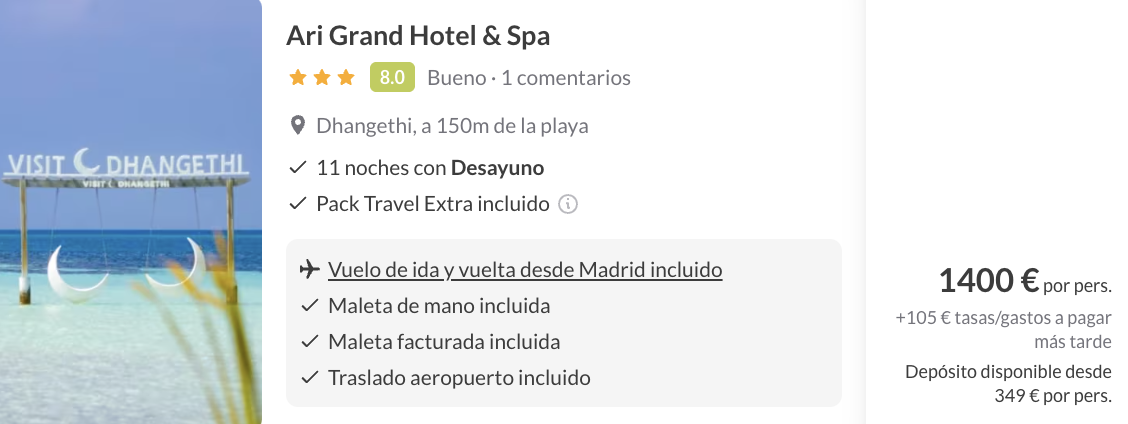This screenshot has height=424, width=1128.
Task: Click checkmark next to Pack Travel Extra incluido
Action: coord(297,204)
